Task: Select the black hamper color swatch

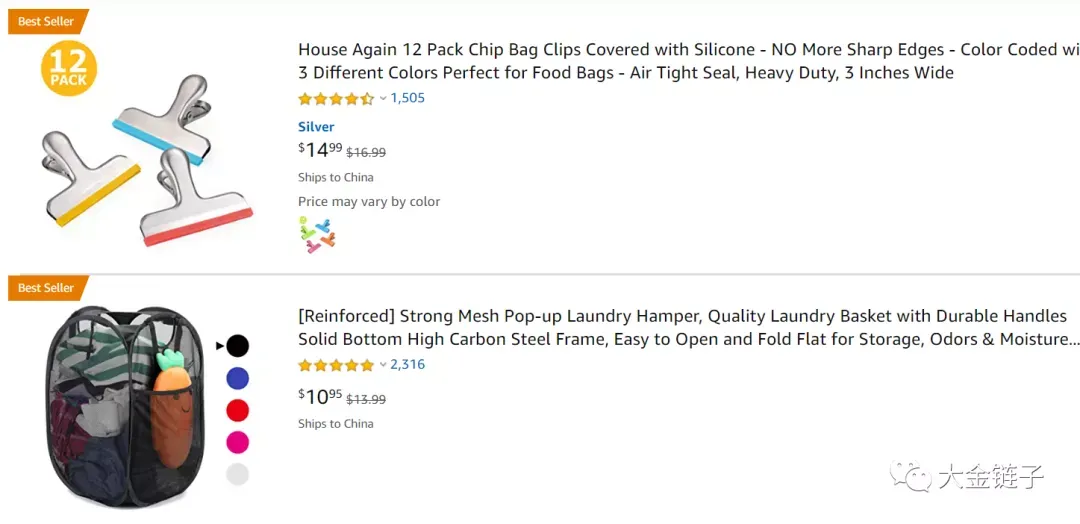Action: 238,346
